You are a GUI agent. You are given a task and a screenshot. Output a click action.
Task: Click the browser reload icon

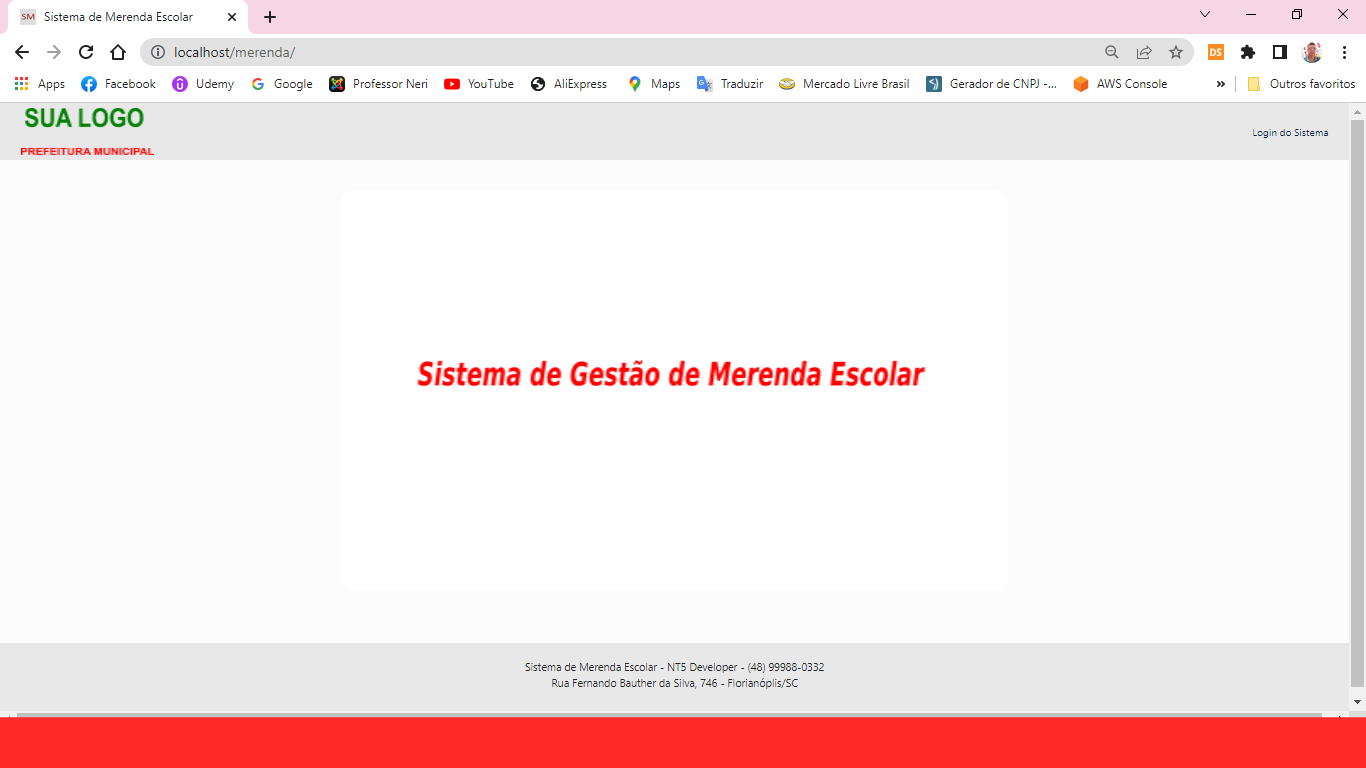point(86,52)
